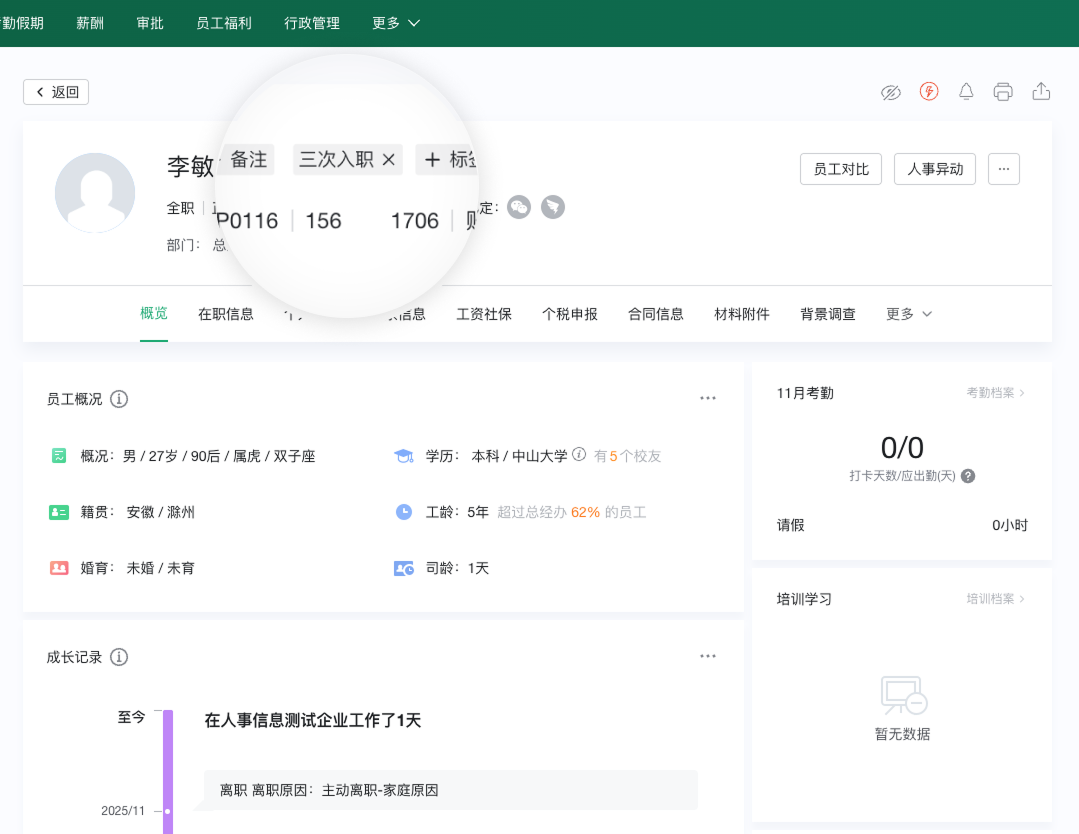1079x834 pixels.
Task: Open notifications bell icon
Action: 966,92
